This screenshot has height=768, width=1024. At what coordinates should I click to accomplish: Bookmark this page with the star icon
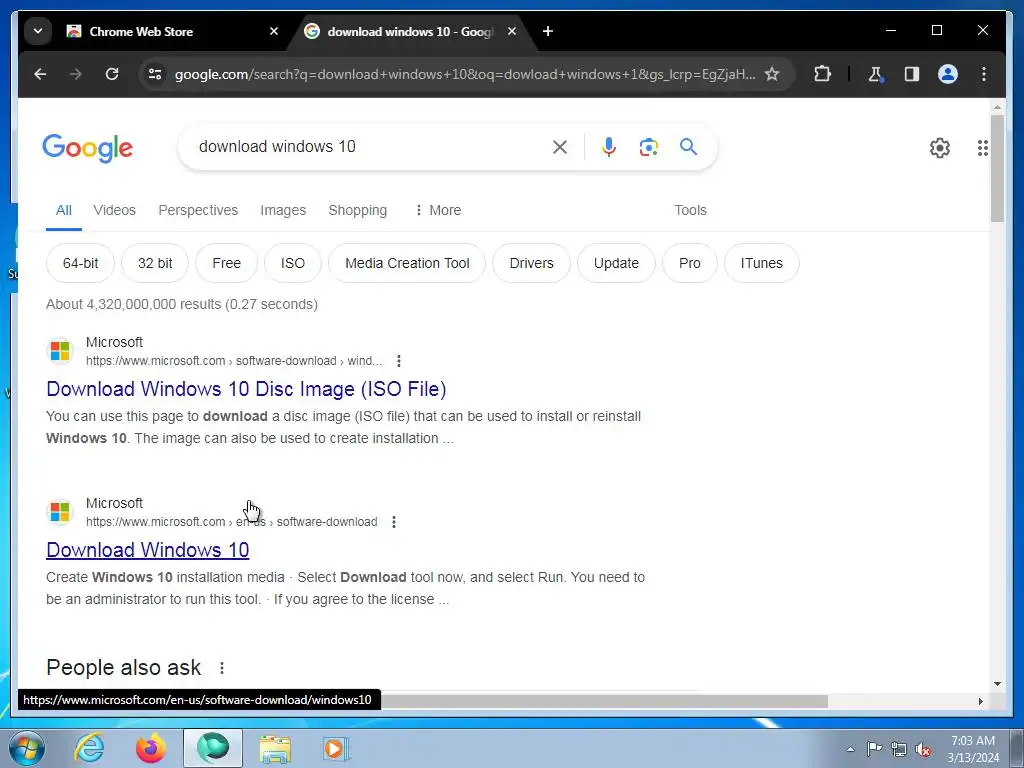(x=772, y=74)
